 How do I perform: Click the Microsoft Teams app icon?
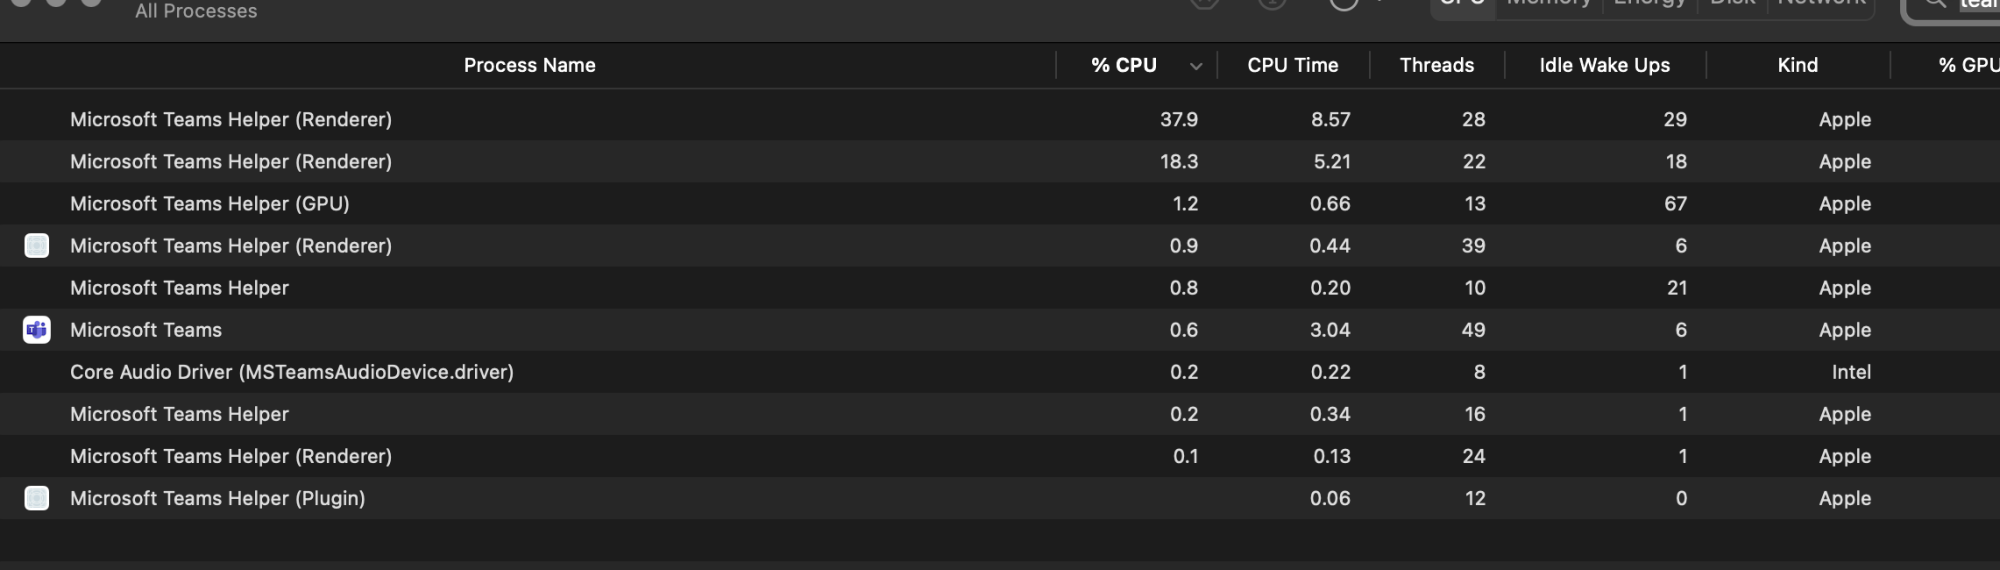pos(37,330)
